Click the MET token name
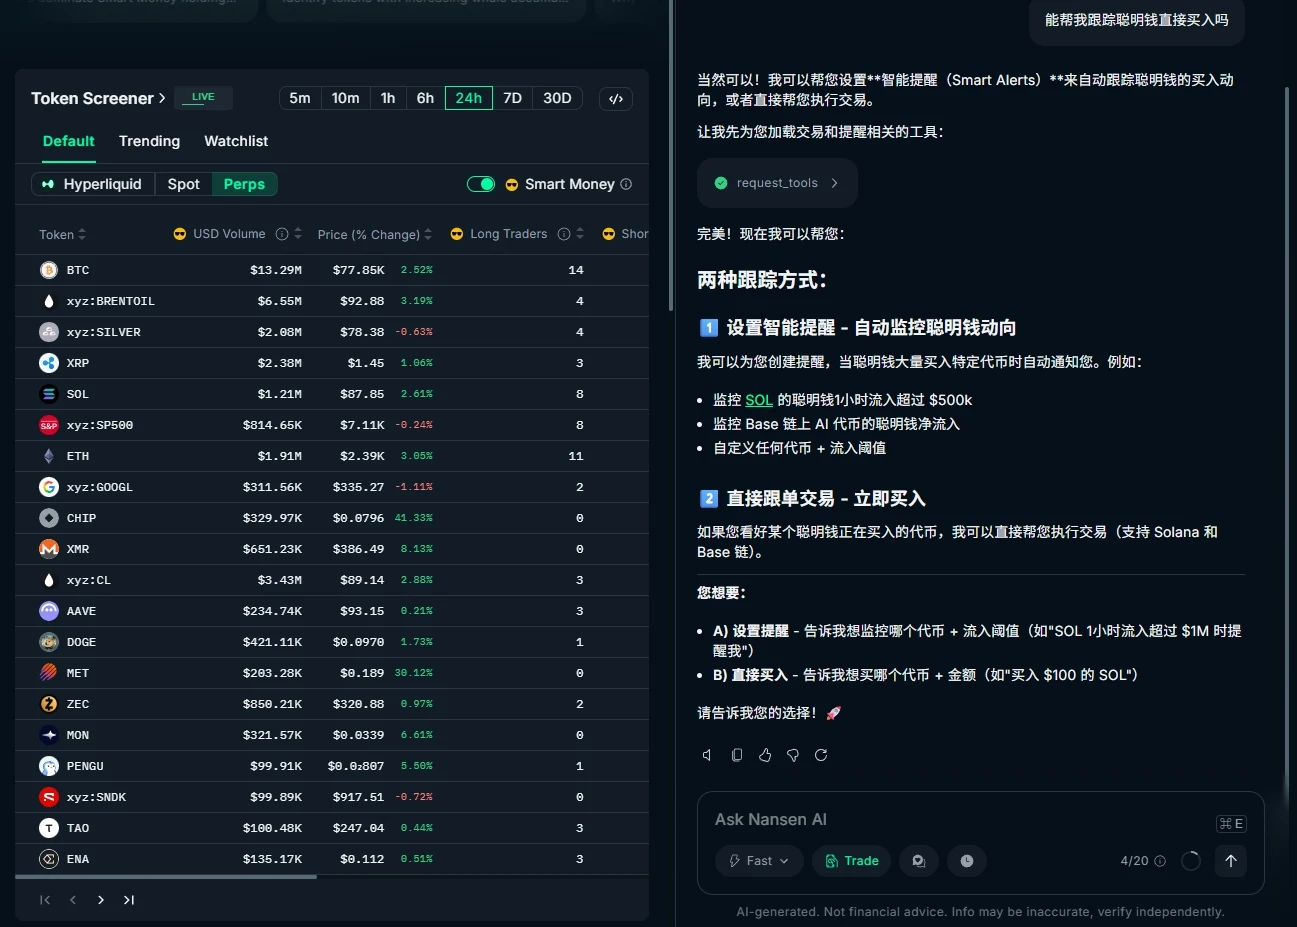 78,673
